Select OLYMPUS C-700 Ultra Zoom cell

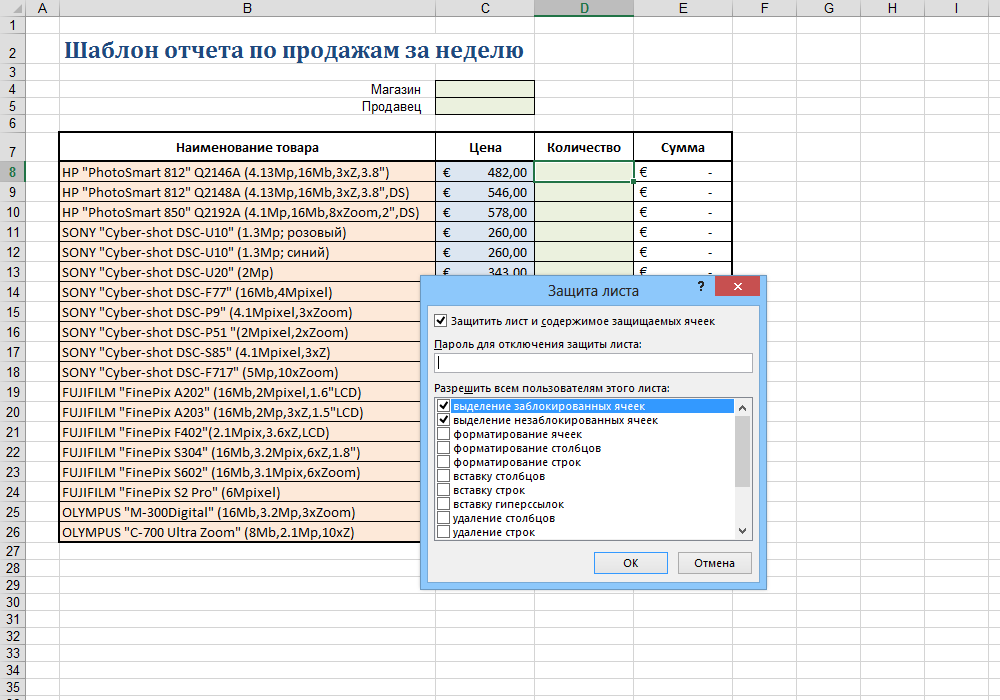click(x=240, y=532)
